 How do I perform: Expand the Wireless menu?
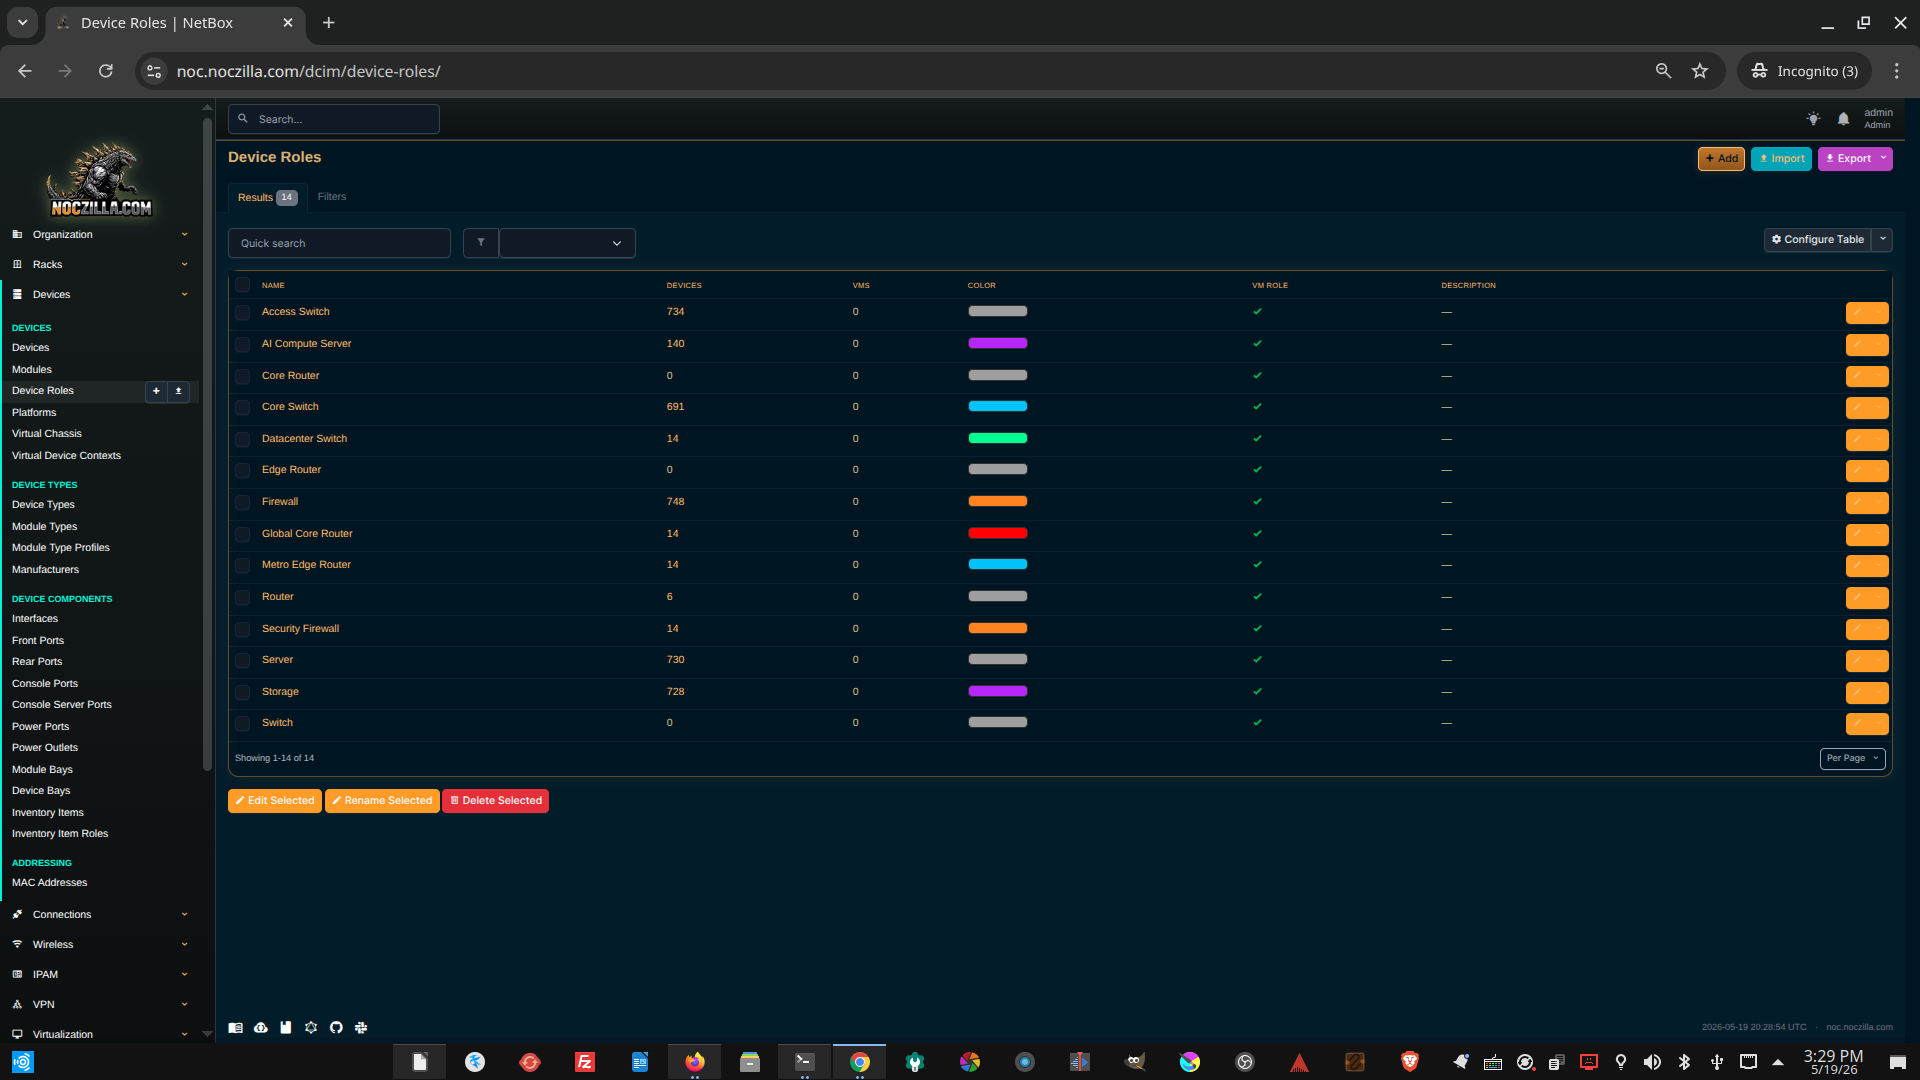pos(100,945)
